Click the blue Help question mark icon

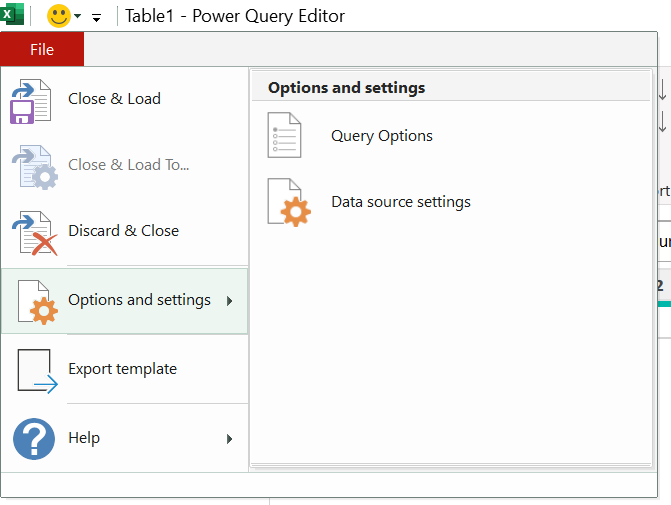[x=34, y=438]
